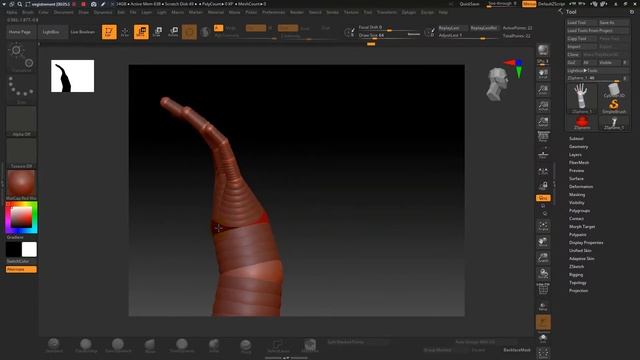This screenshot has width=640, height=360.
Task: Select the Scale transform icon
Action: point(157,32)
